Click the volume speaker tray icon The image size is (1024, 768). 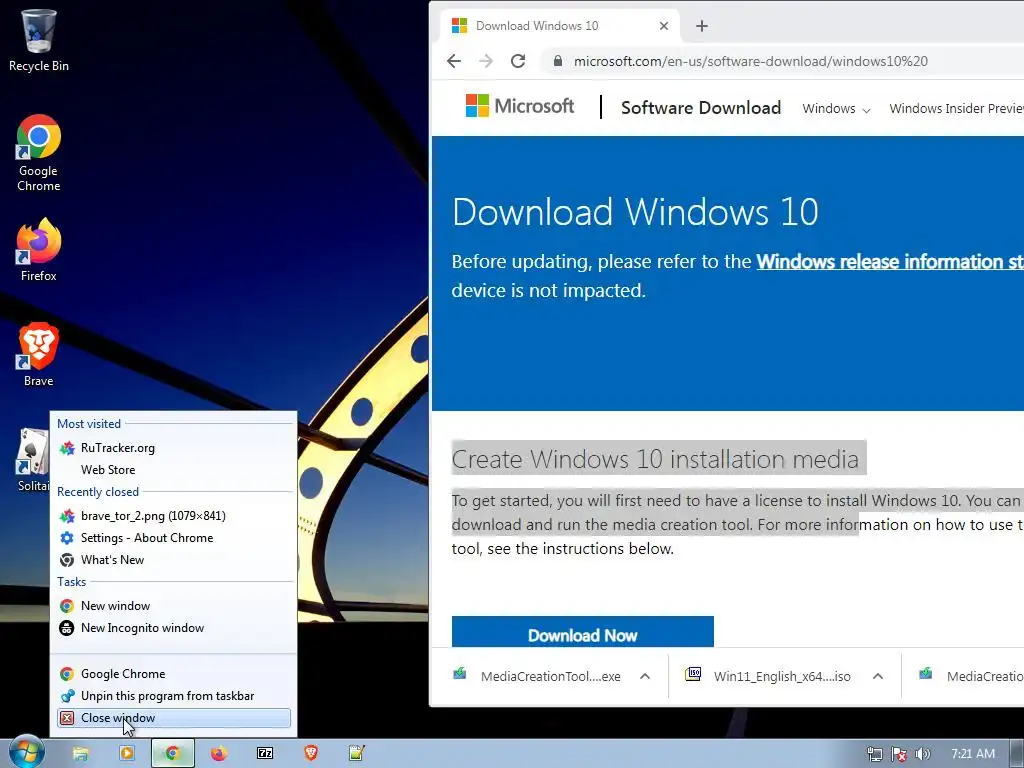923,754
